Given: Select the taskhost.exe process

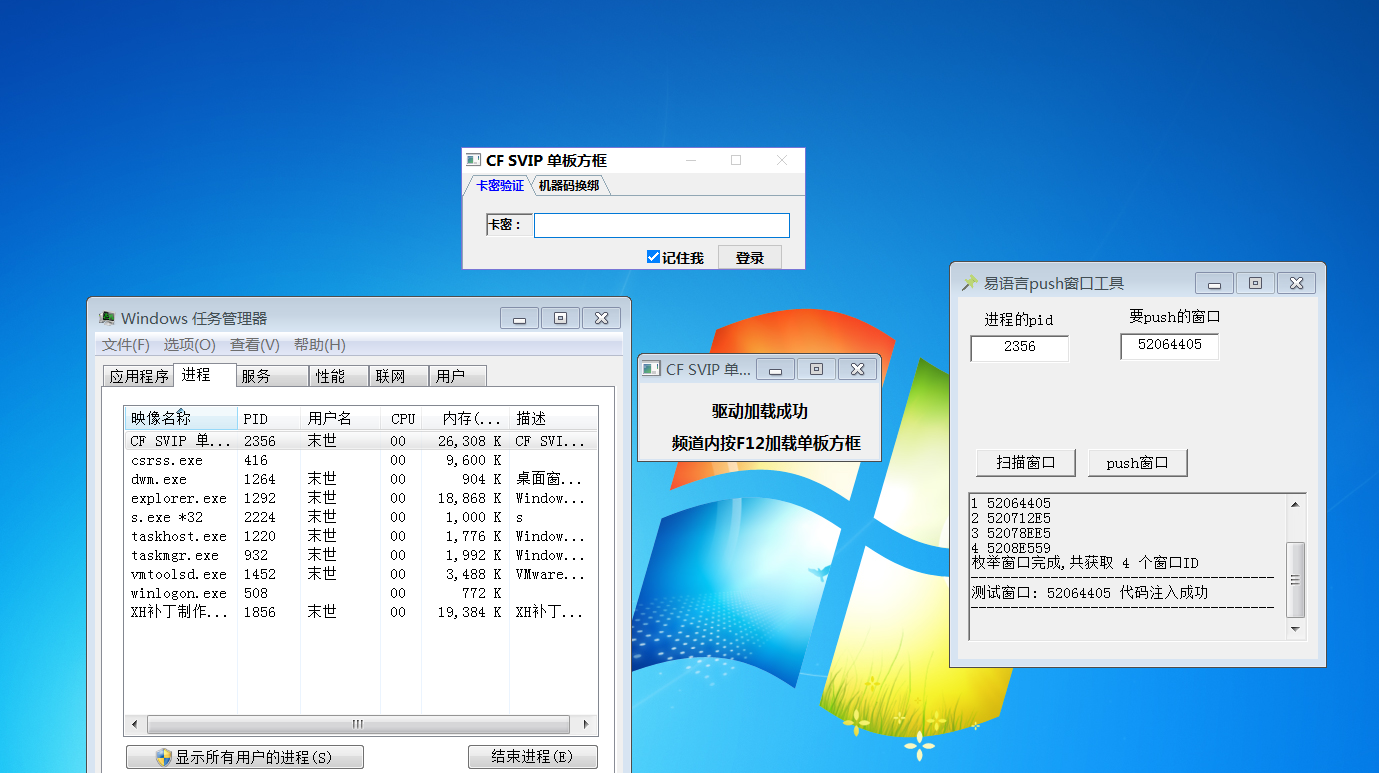Looking at the screenshot, I should pos(179,537).
